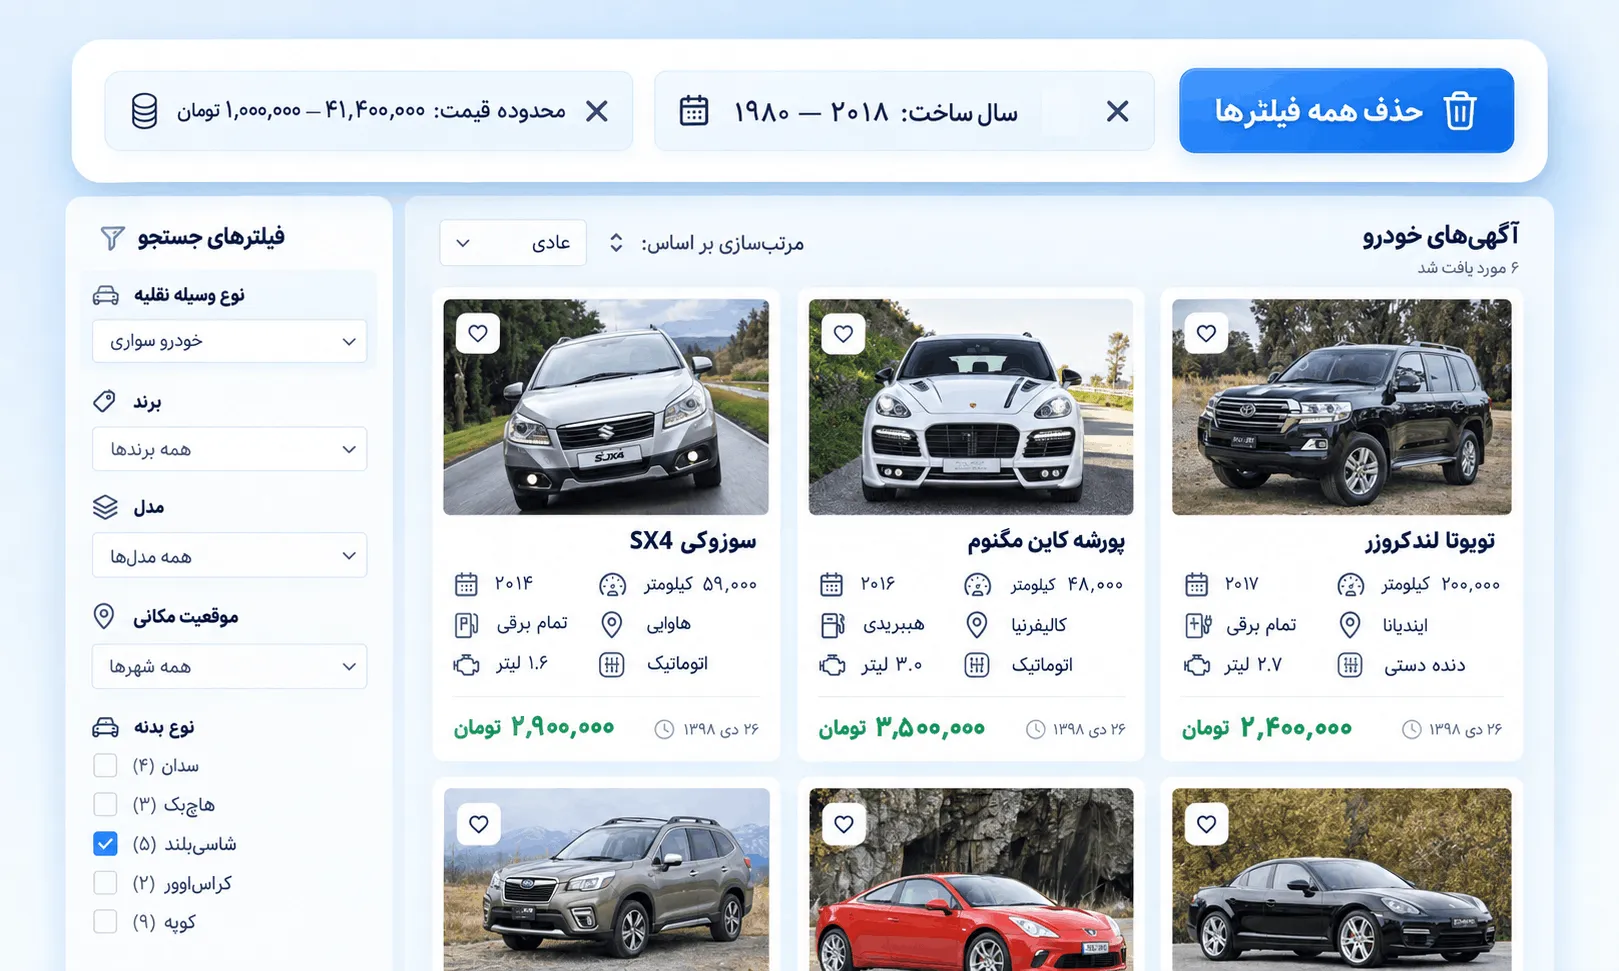The image size is (1619, 971).
Task: Click the car icon next to vehicle type label
Action: [106, 295]
